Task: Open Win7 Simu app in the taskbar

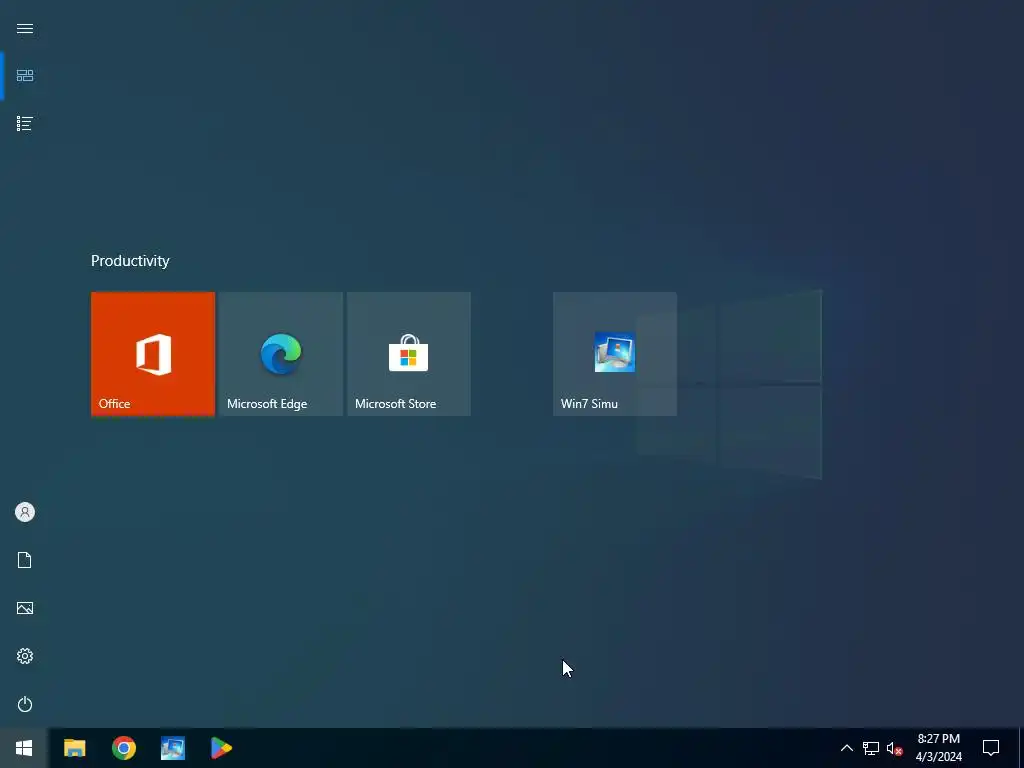Action: point(173,748)
